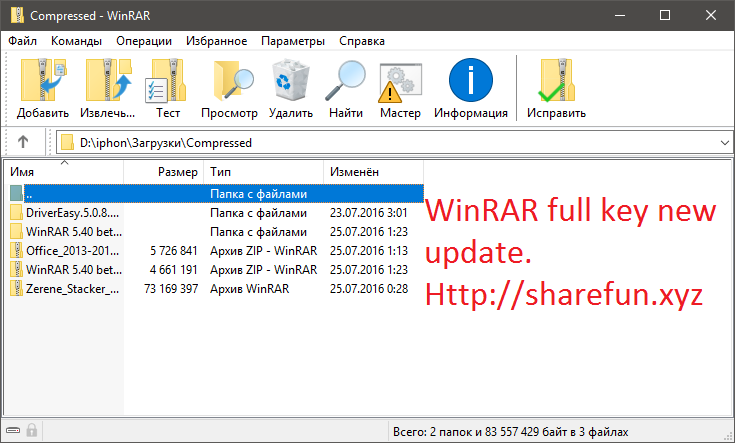Open the Команды menu
Viewport: 735px width, 443px height.
click(76, 41)
